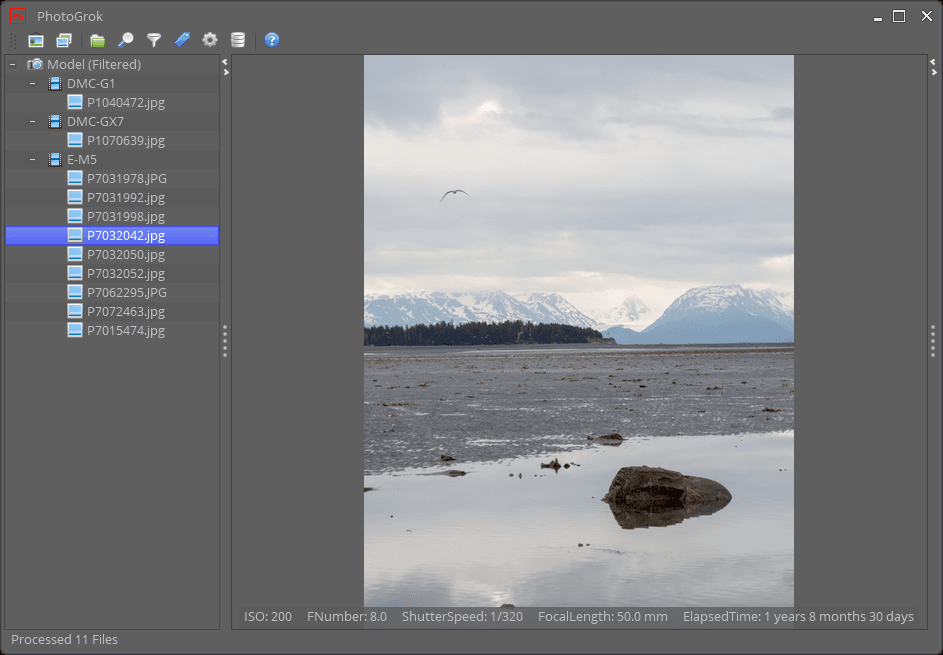Image resolution: width=943 pixels, height=655 pixels.
Task: Open help via blue question mark
Action: point(271,40)
